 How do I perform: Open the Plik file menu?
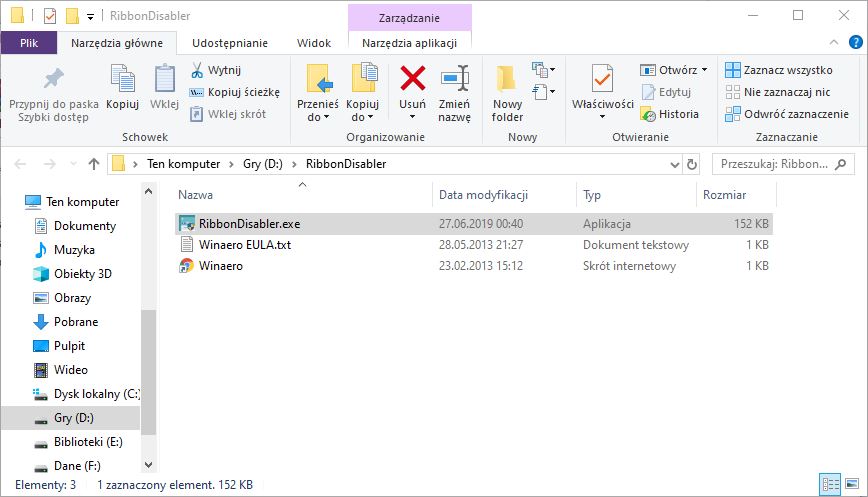[x=29, y=43]
